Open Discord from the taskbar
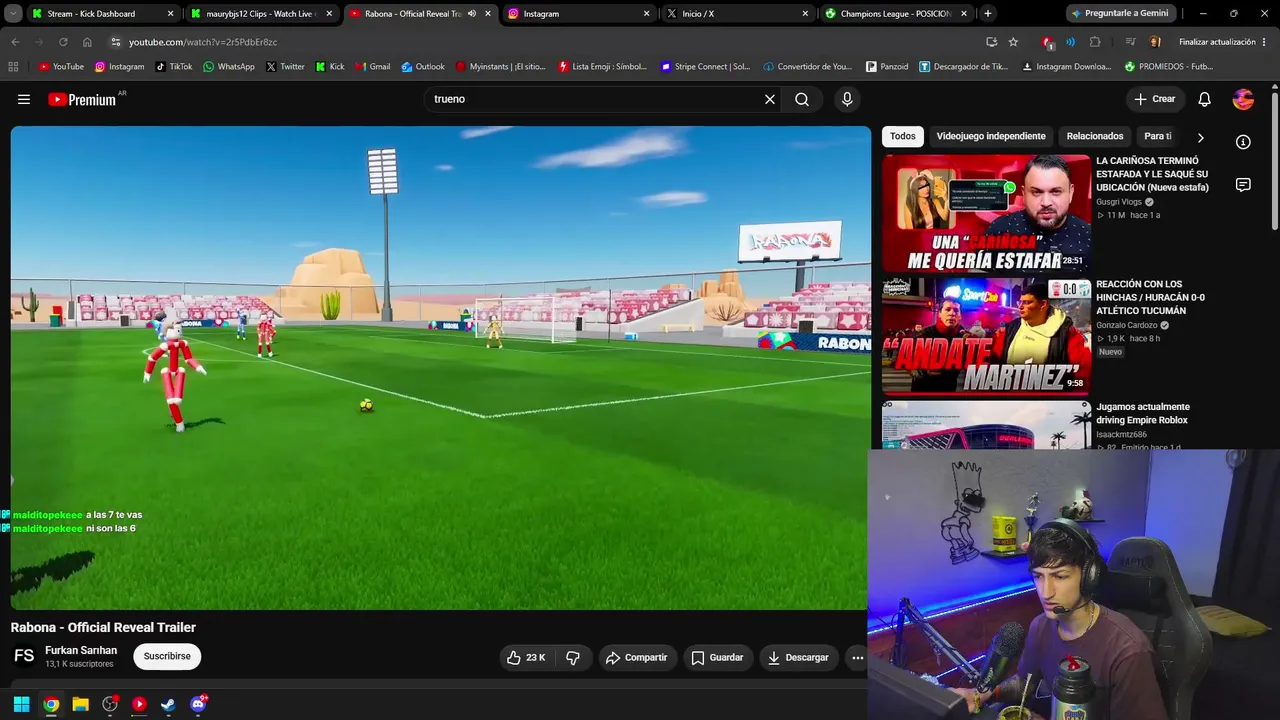Viewport: 1280px width, 720px height. point(198,704)
